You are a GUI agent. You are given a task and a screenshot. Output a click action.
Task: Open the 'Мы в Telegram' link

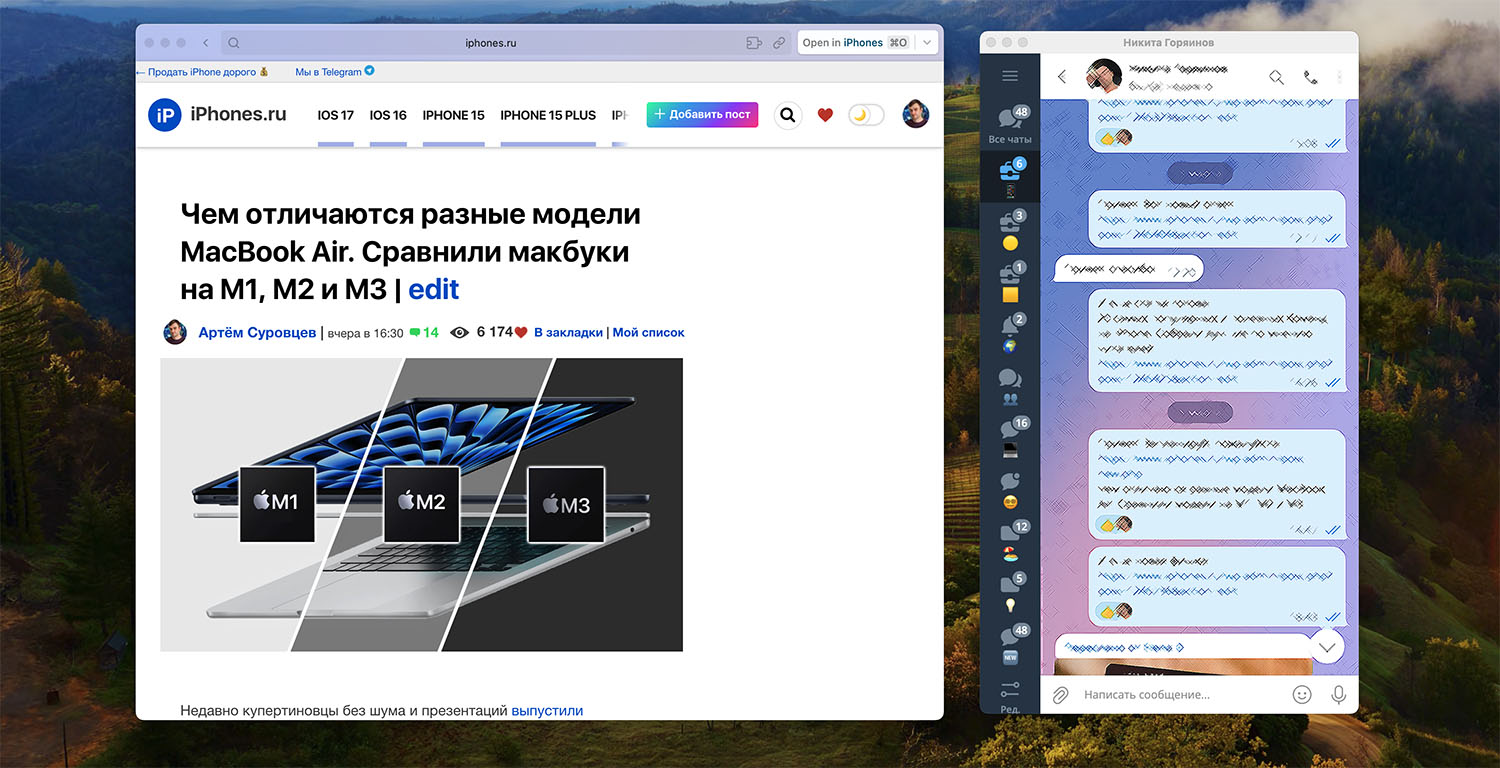pyautogui.click(x=335, y=72)
